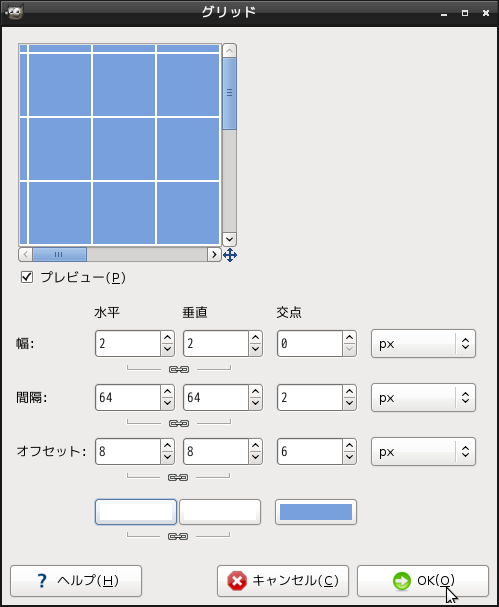Click the horizontal spacing field showing 64
499x607 pixels.
(128, 398)
